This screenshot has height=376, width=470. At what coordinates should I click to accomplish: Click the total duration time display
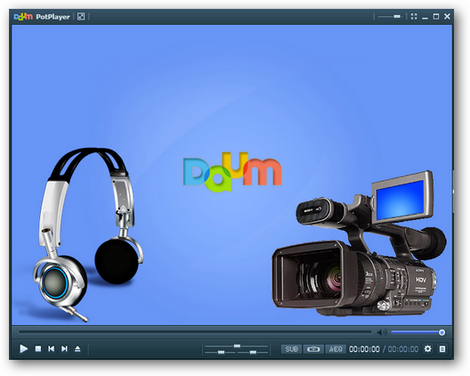tap(403, 349)
